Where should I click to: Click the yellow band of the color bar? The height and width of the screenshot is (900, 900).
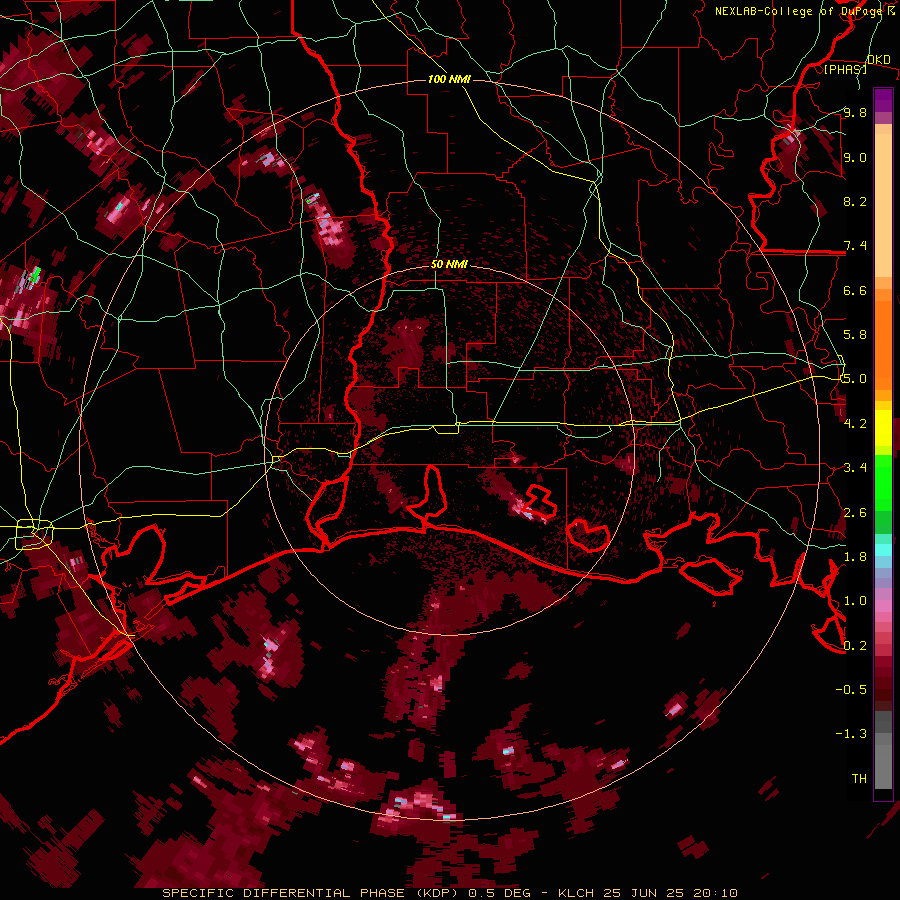(883, 428)
